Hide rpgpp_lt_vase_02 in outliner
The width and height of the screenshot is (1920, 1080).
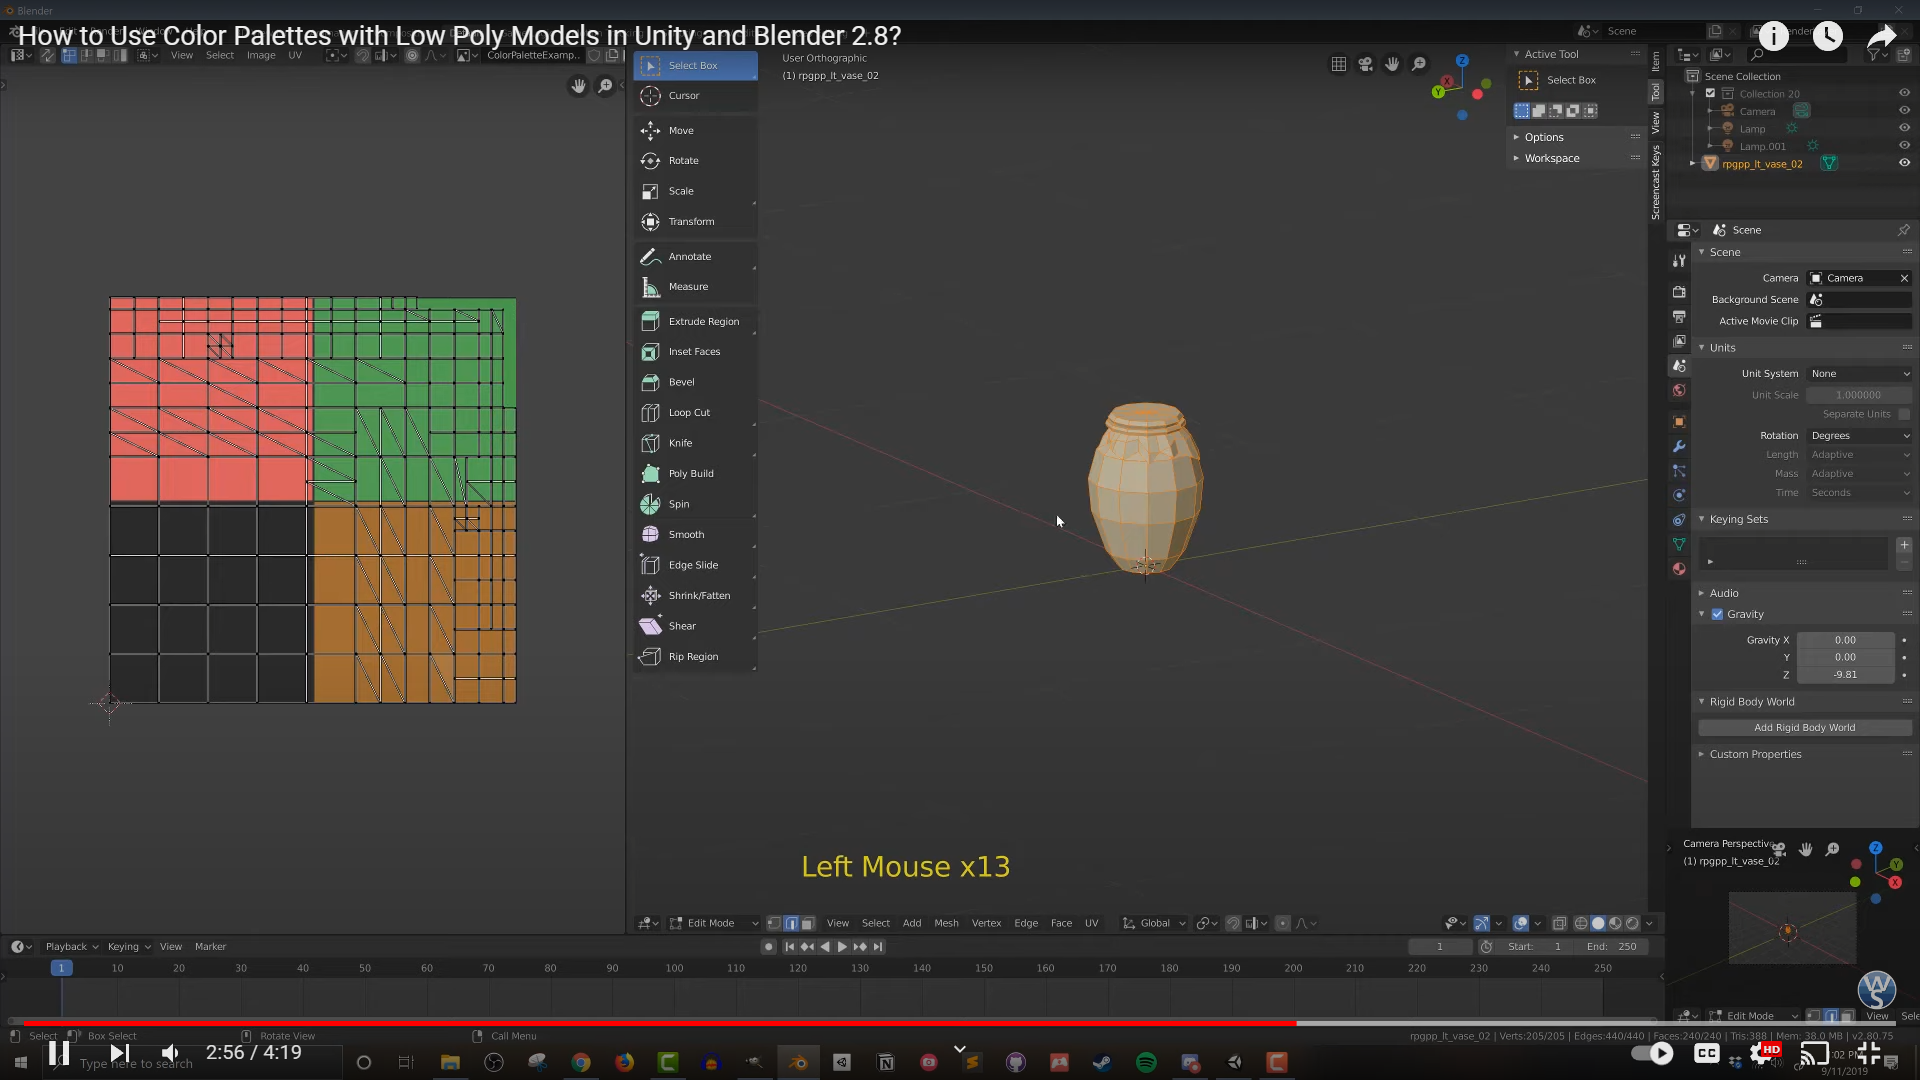click(x=1904, y=163)
